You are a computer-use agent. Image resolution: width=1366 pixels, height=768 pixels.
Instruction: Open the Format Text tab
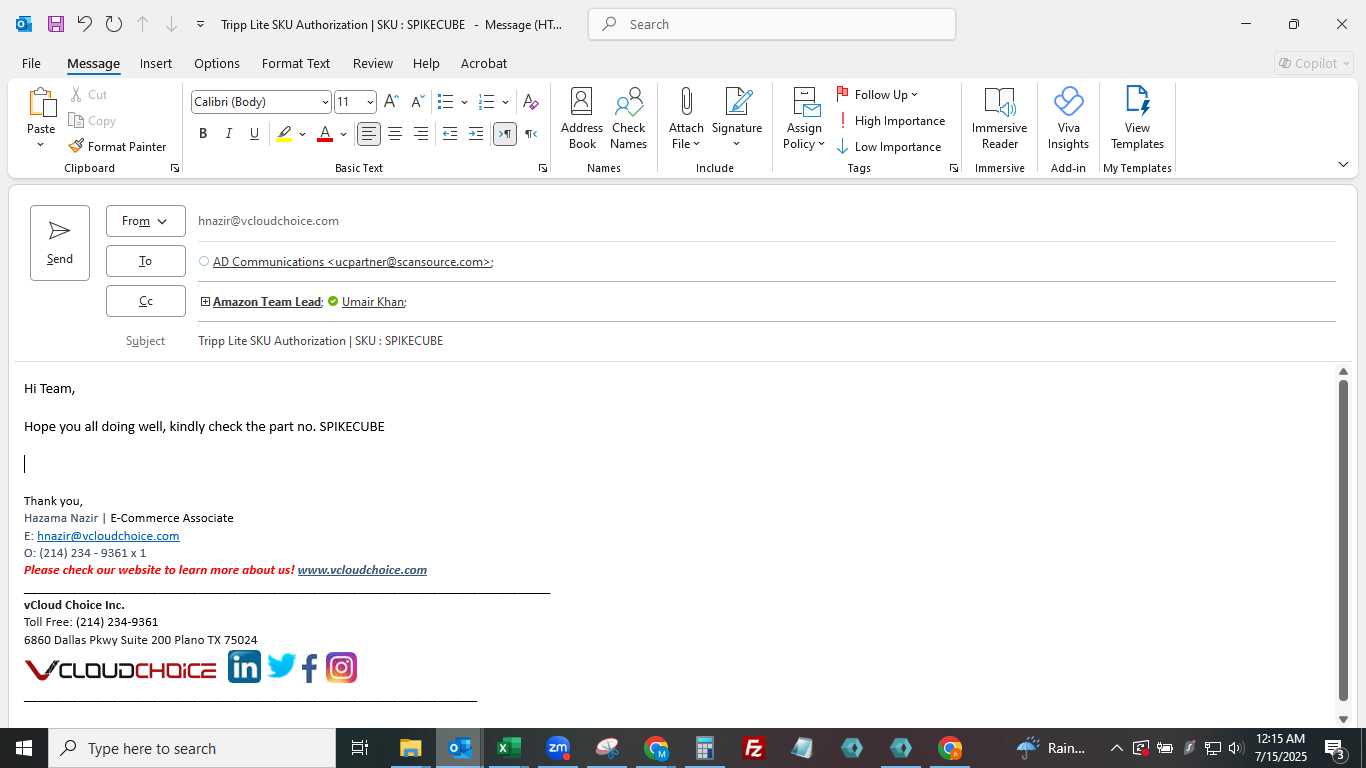(296, 63)
